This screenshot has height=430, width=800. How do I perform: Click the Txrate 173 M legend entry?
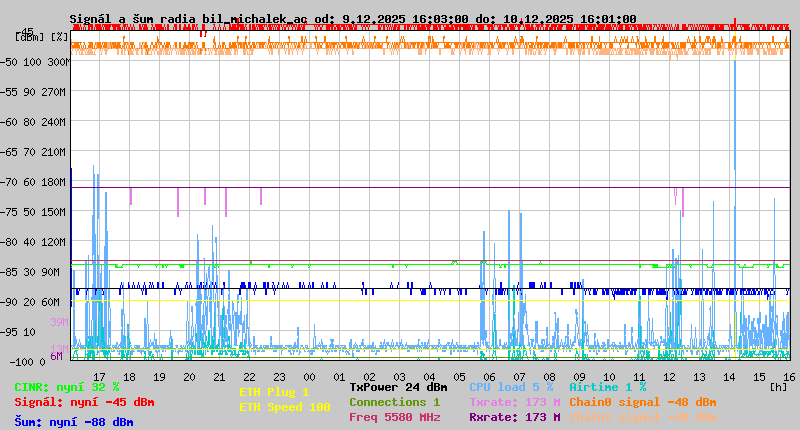click(x=514, y=402)
